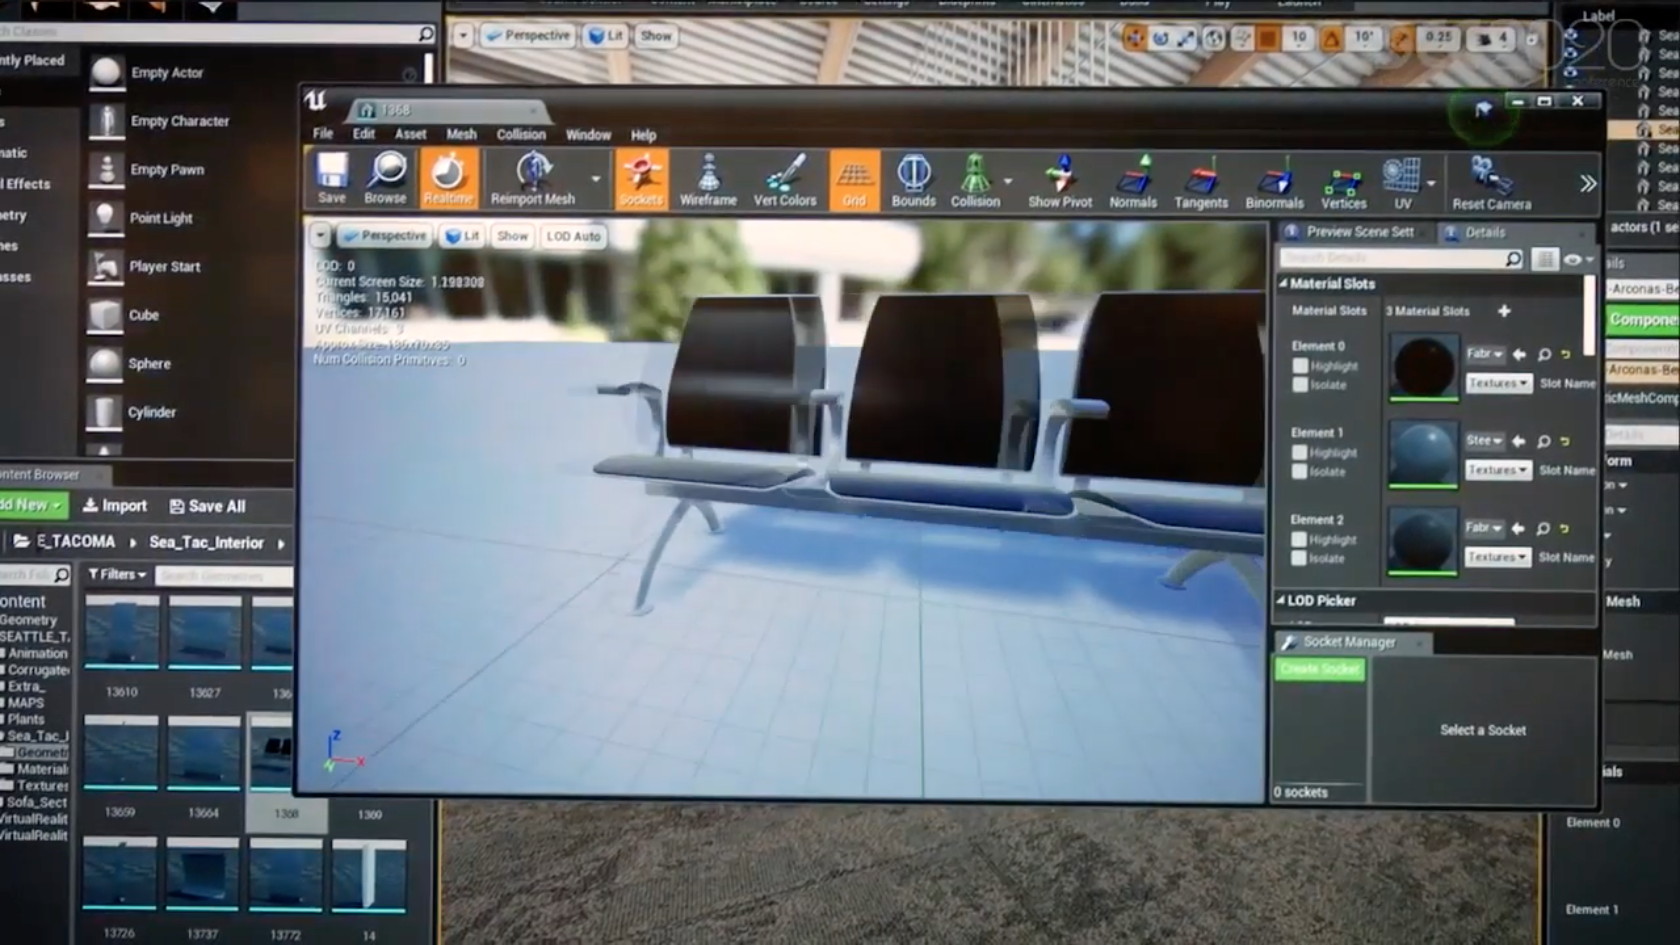Viewport: 1680px width, 945px height.
Task: Collapse the LOD Picker section
Action: [x=1281, y=601]
